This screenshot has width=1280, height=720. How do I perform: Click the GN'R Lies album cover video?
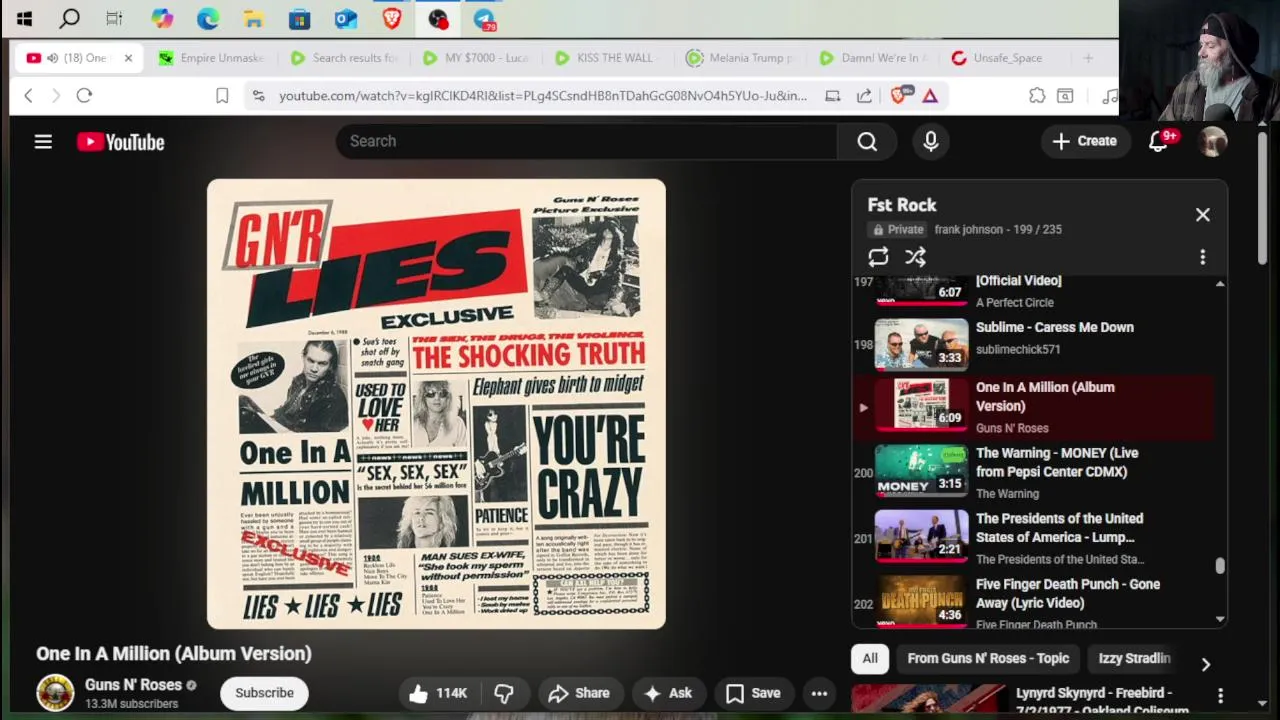coord(436,404)
